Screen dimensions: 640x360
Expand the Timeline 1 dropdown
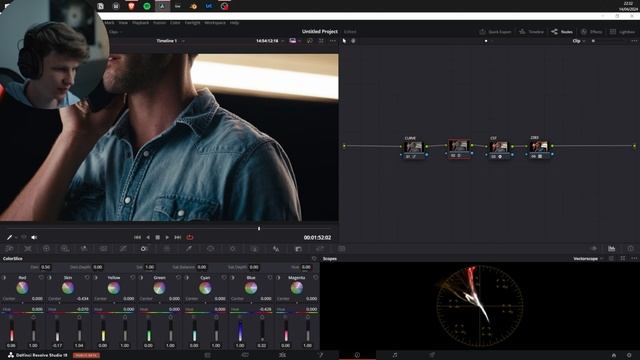(x=183, y=41)
